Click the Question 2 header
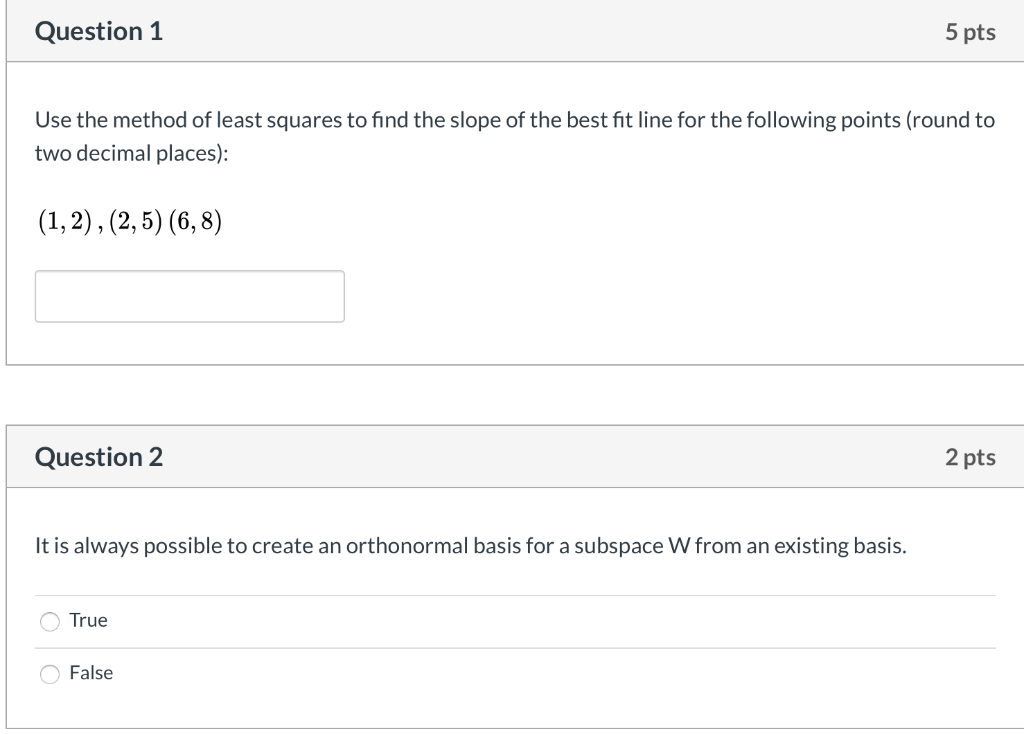 (x=97, y=456)
